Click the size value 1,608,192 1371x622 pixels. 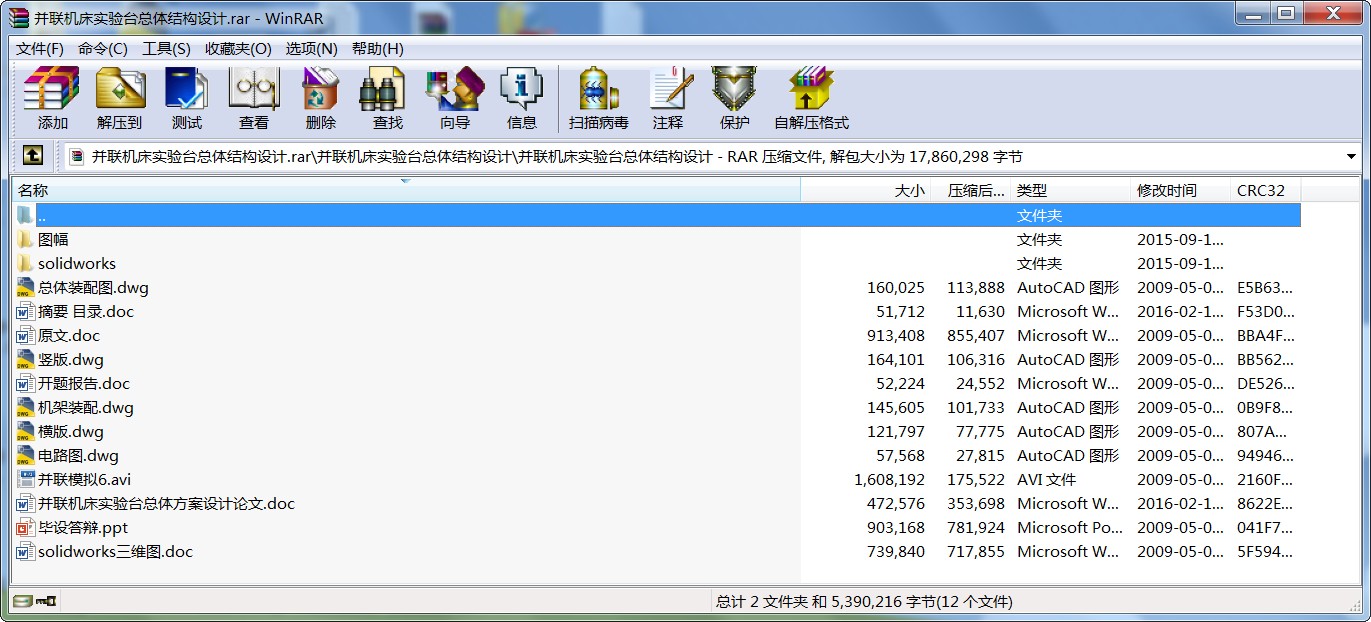point(889,479)
